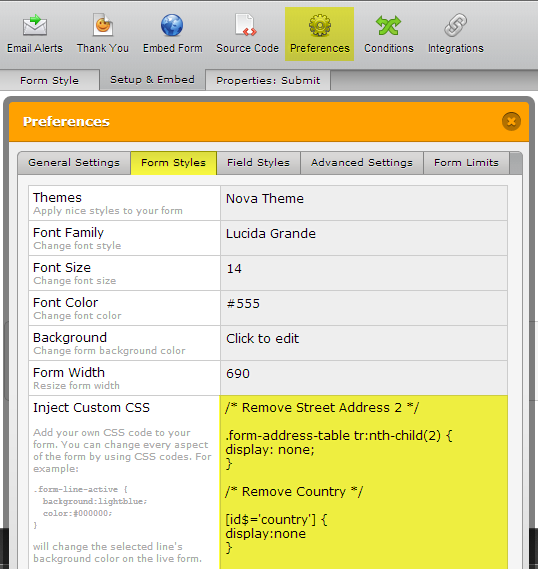Click '.form-line-active {' example code
The image size is (538, 569).
81,489
